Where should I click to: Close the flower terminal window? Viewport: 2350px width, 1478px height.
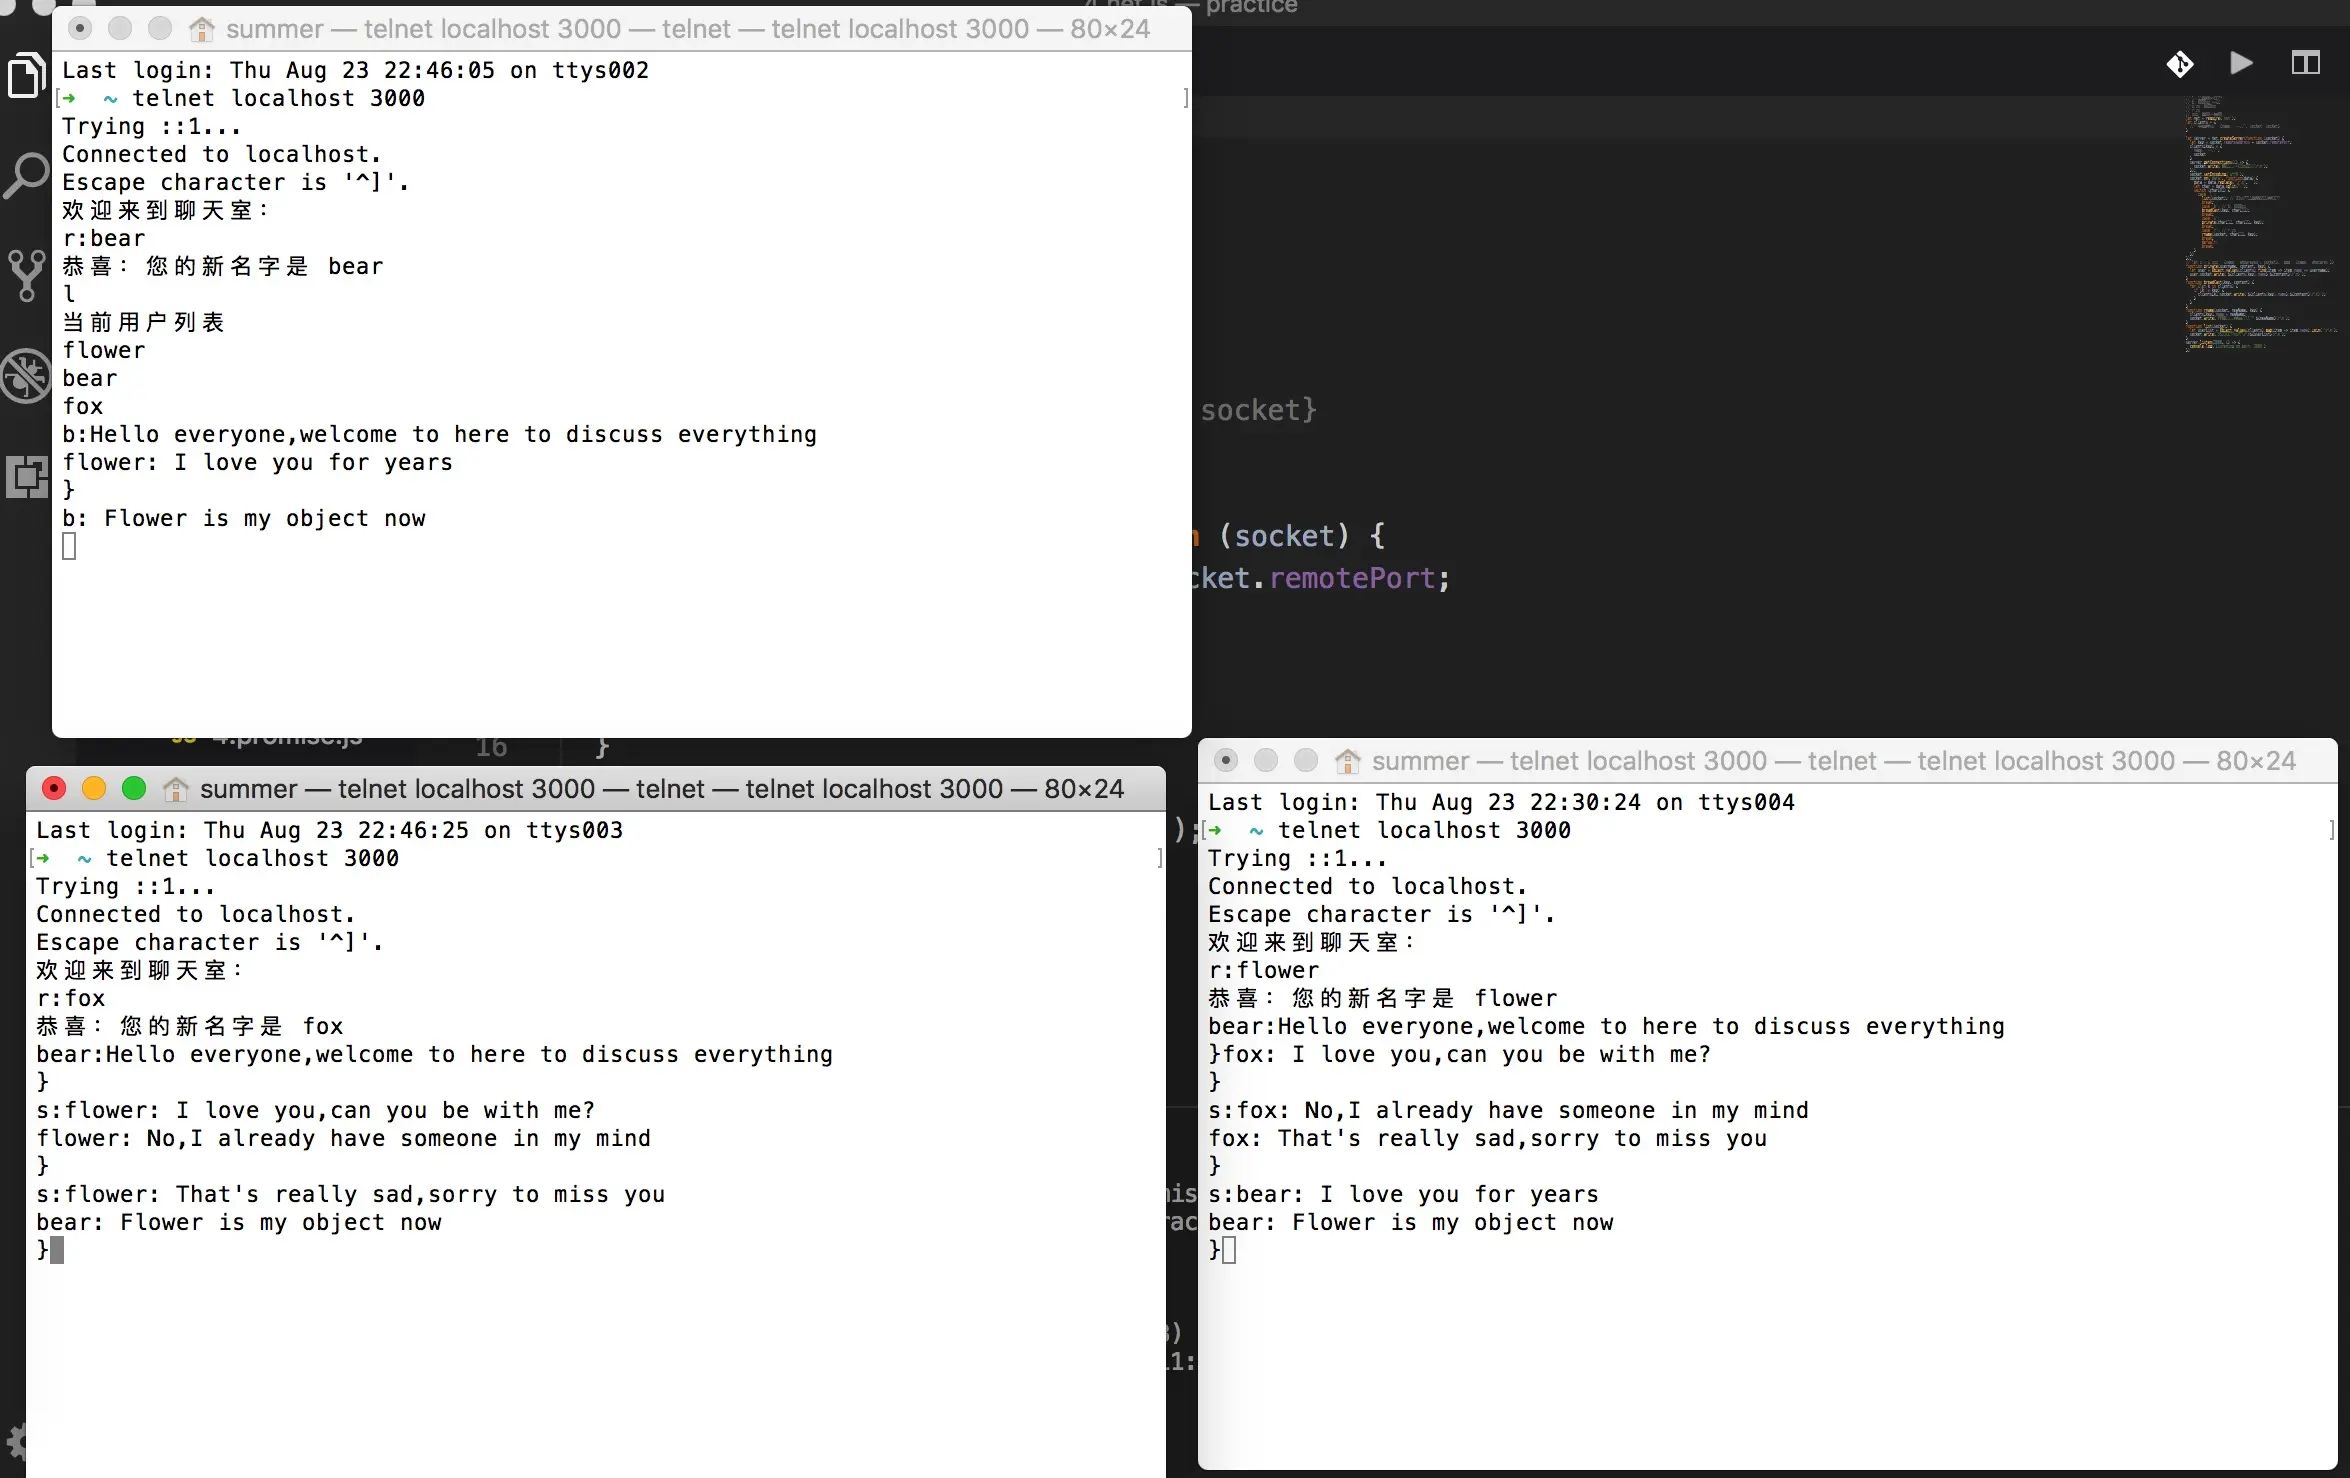pyautogui.click(x=1226, y=761)
